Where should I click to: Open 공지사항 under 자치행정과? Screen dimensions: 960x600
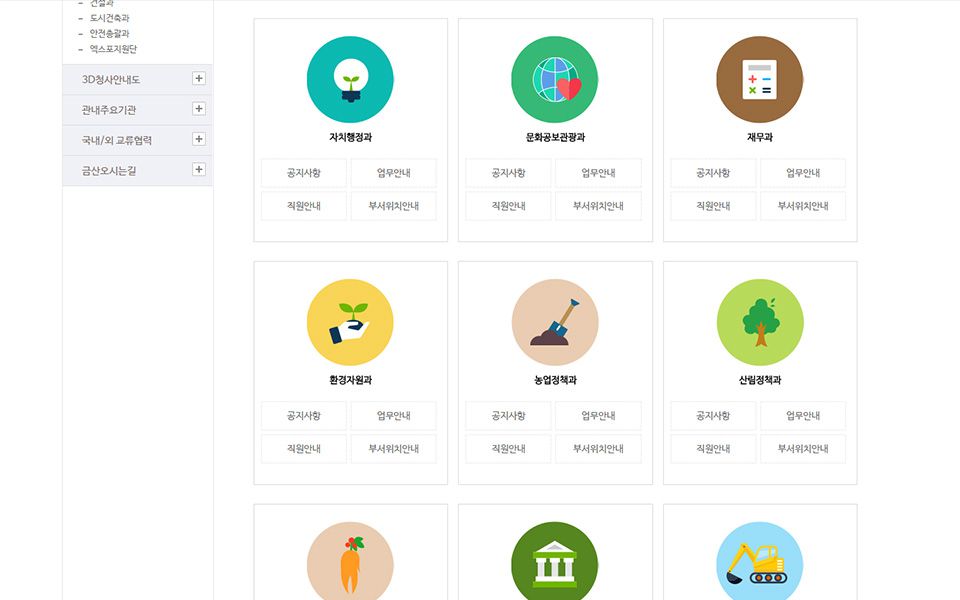coord(304,173)
